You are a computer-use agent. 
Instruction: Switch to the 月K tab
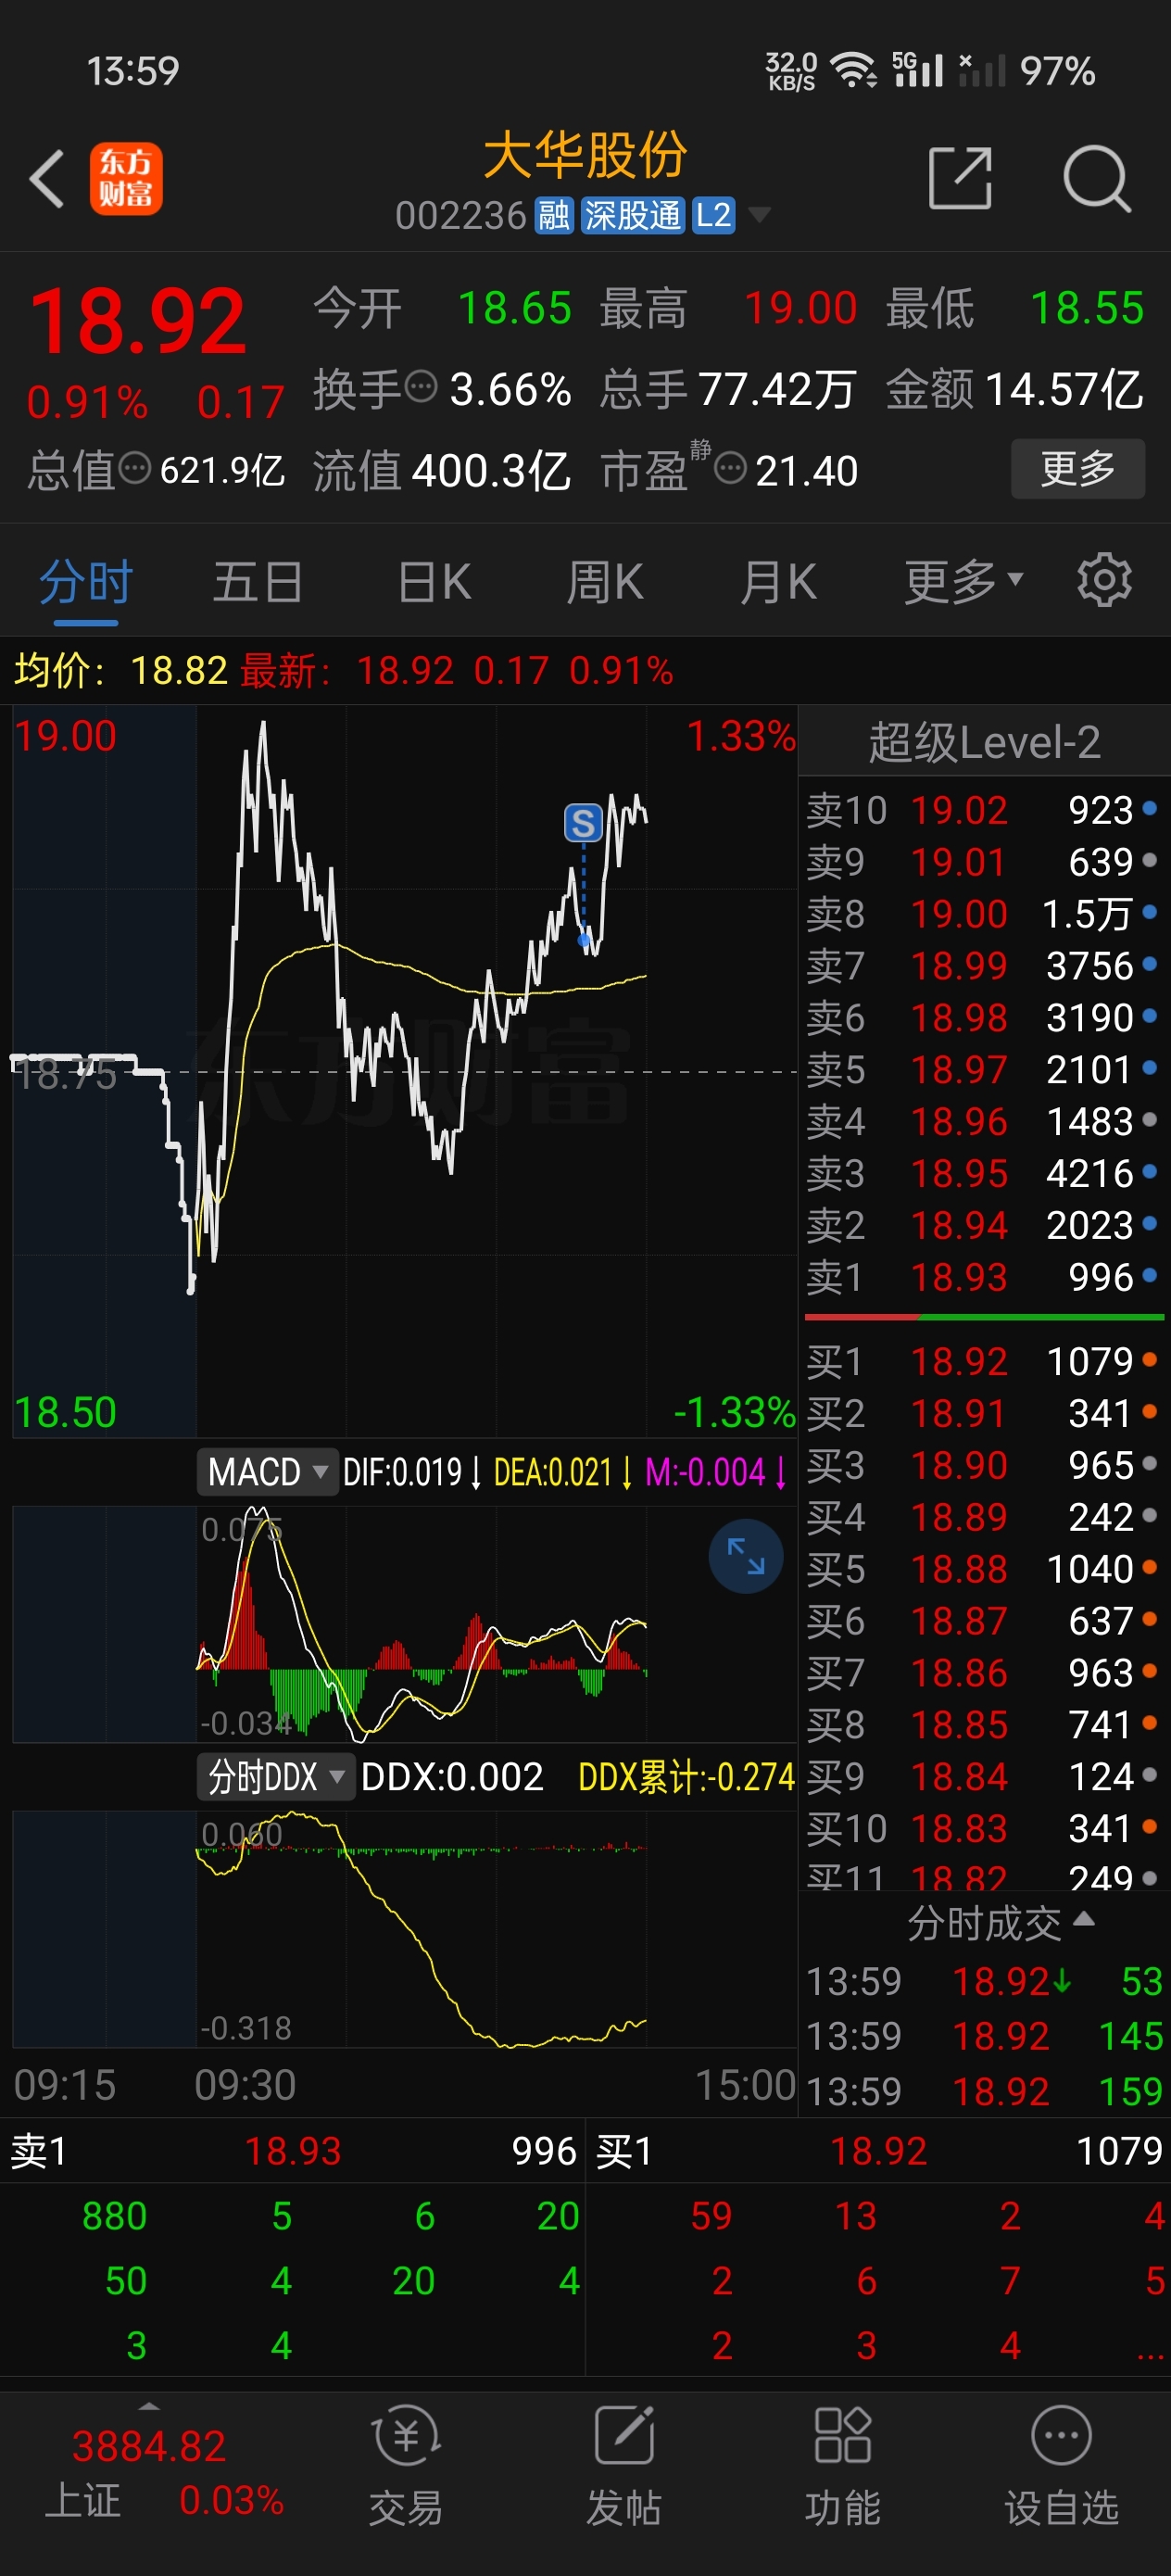click(x=778, y=581)
